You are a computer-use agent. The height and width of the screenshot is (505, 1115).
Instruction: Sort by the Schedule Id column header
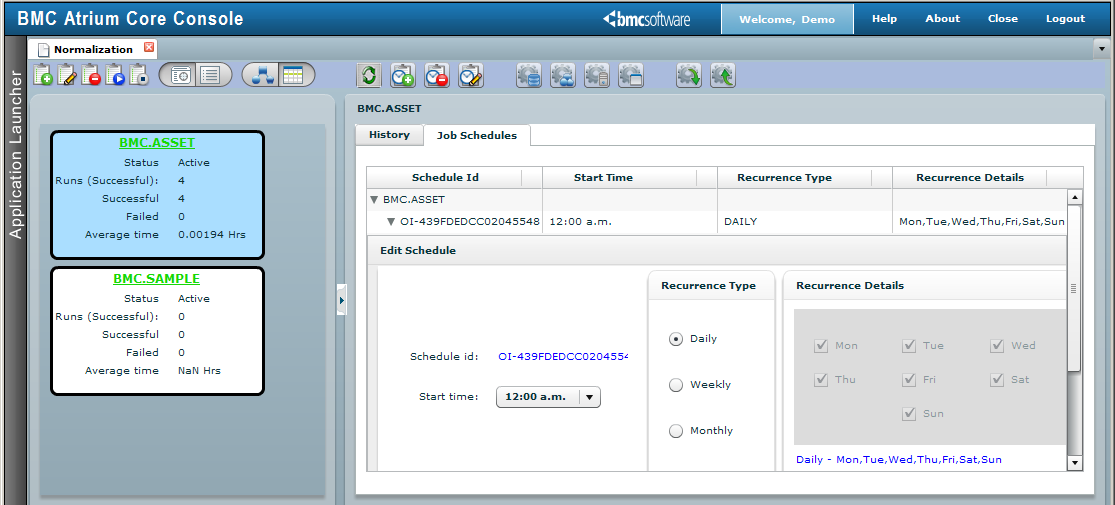click(x=454, y=178)
